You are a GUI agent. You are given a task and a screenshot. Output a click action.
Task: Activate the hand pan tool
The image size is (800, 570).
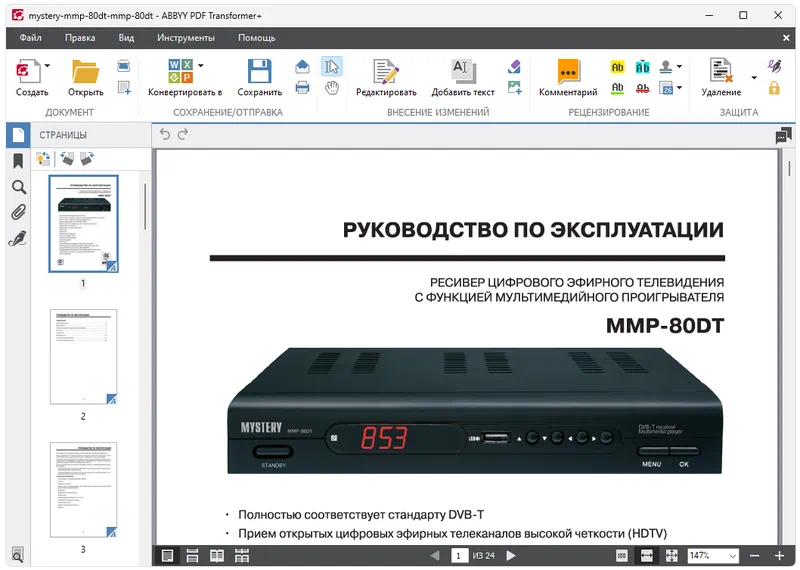[332, 88]
